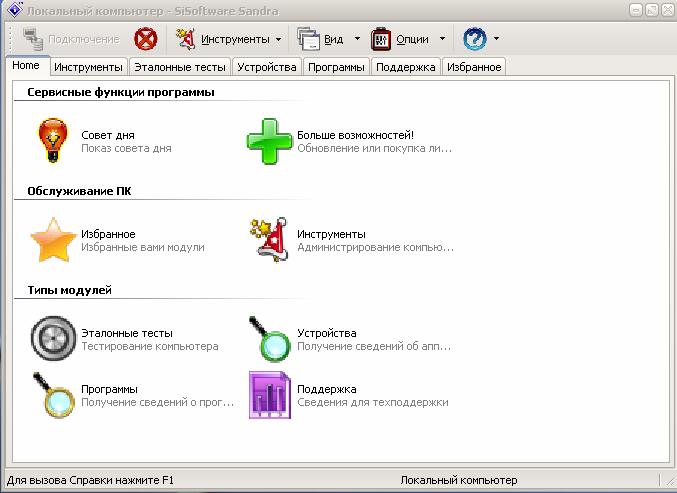The height and width of the screenshot is (493, 677).
Task: Click the red disconnect X toolbar icon
Action: 146,39
